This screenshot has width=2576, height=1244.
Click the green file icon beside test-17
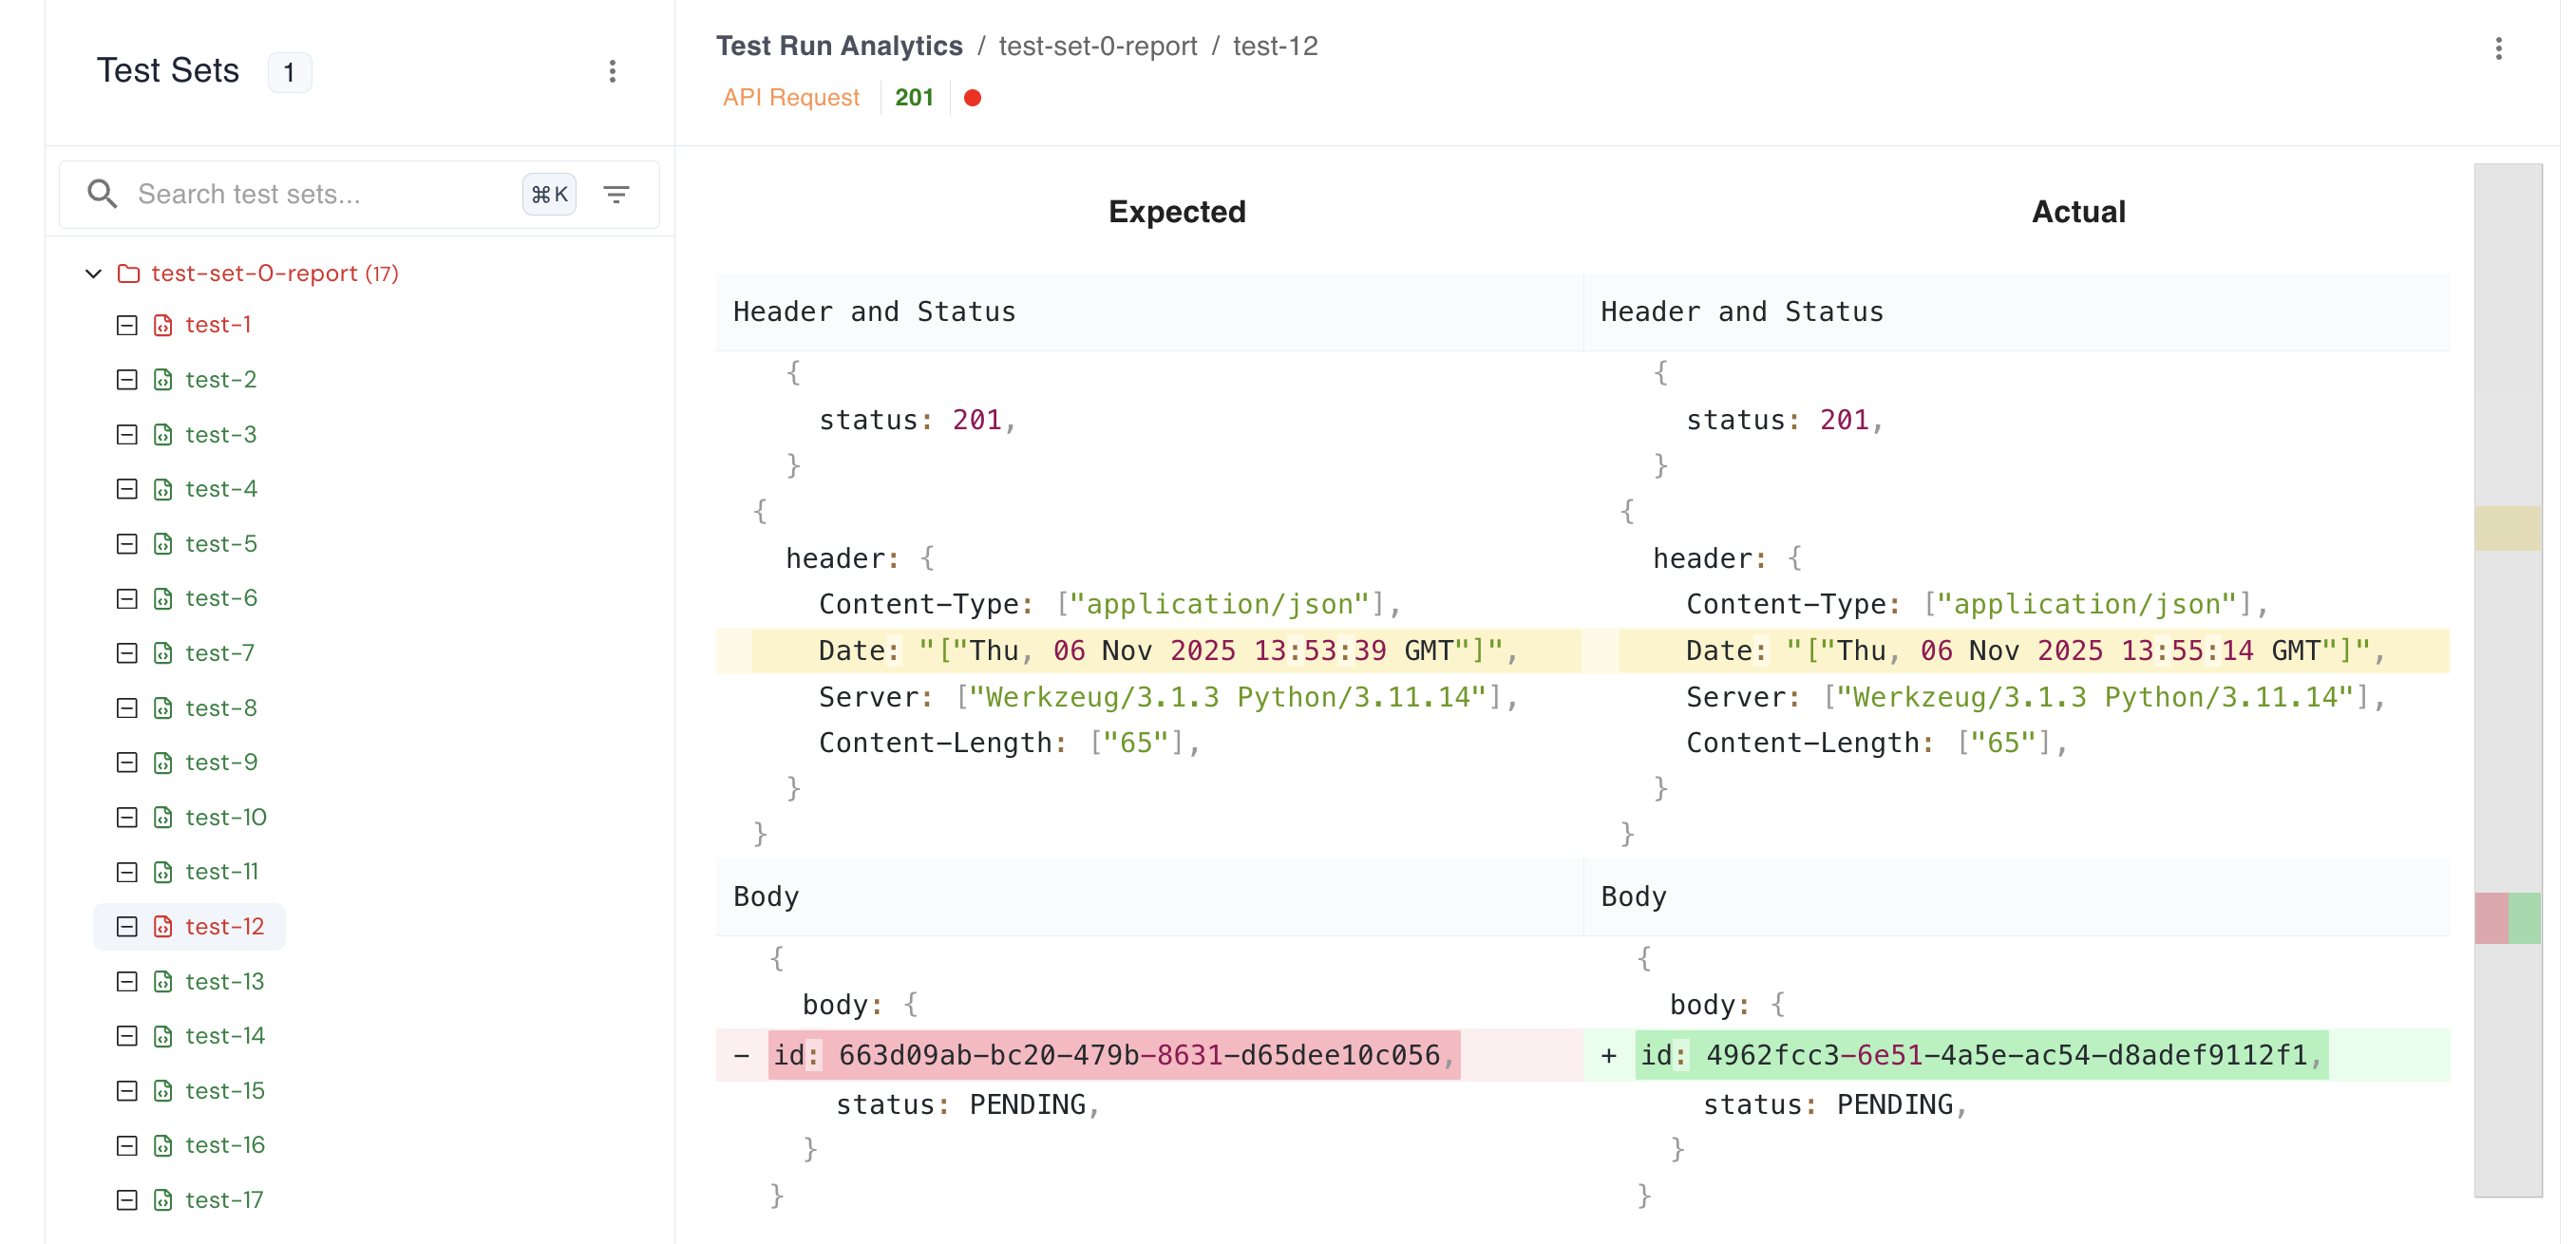[x=163, y=1199]
